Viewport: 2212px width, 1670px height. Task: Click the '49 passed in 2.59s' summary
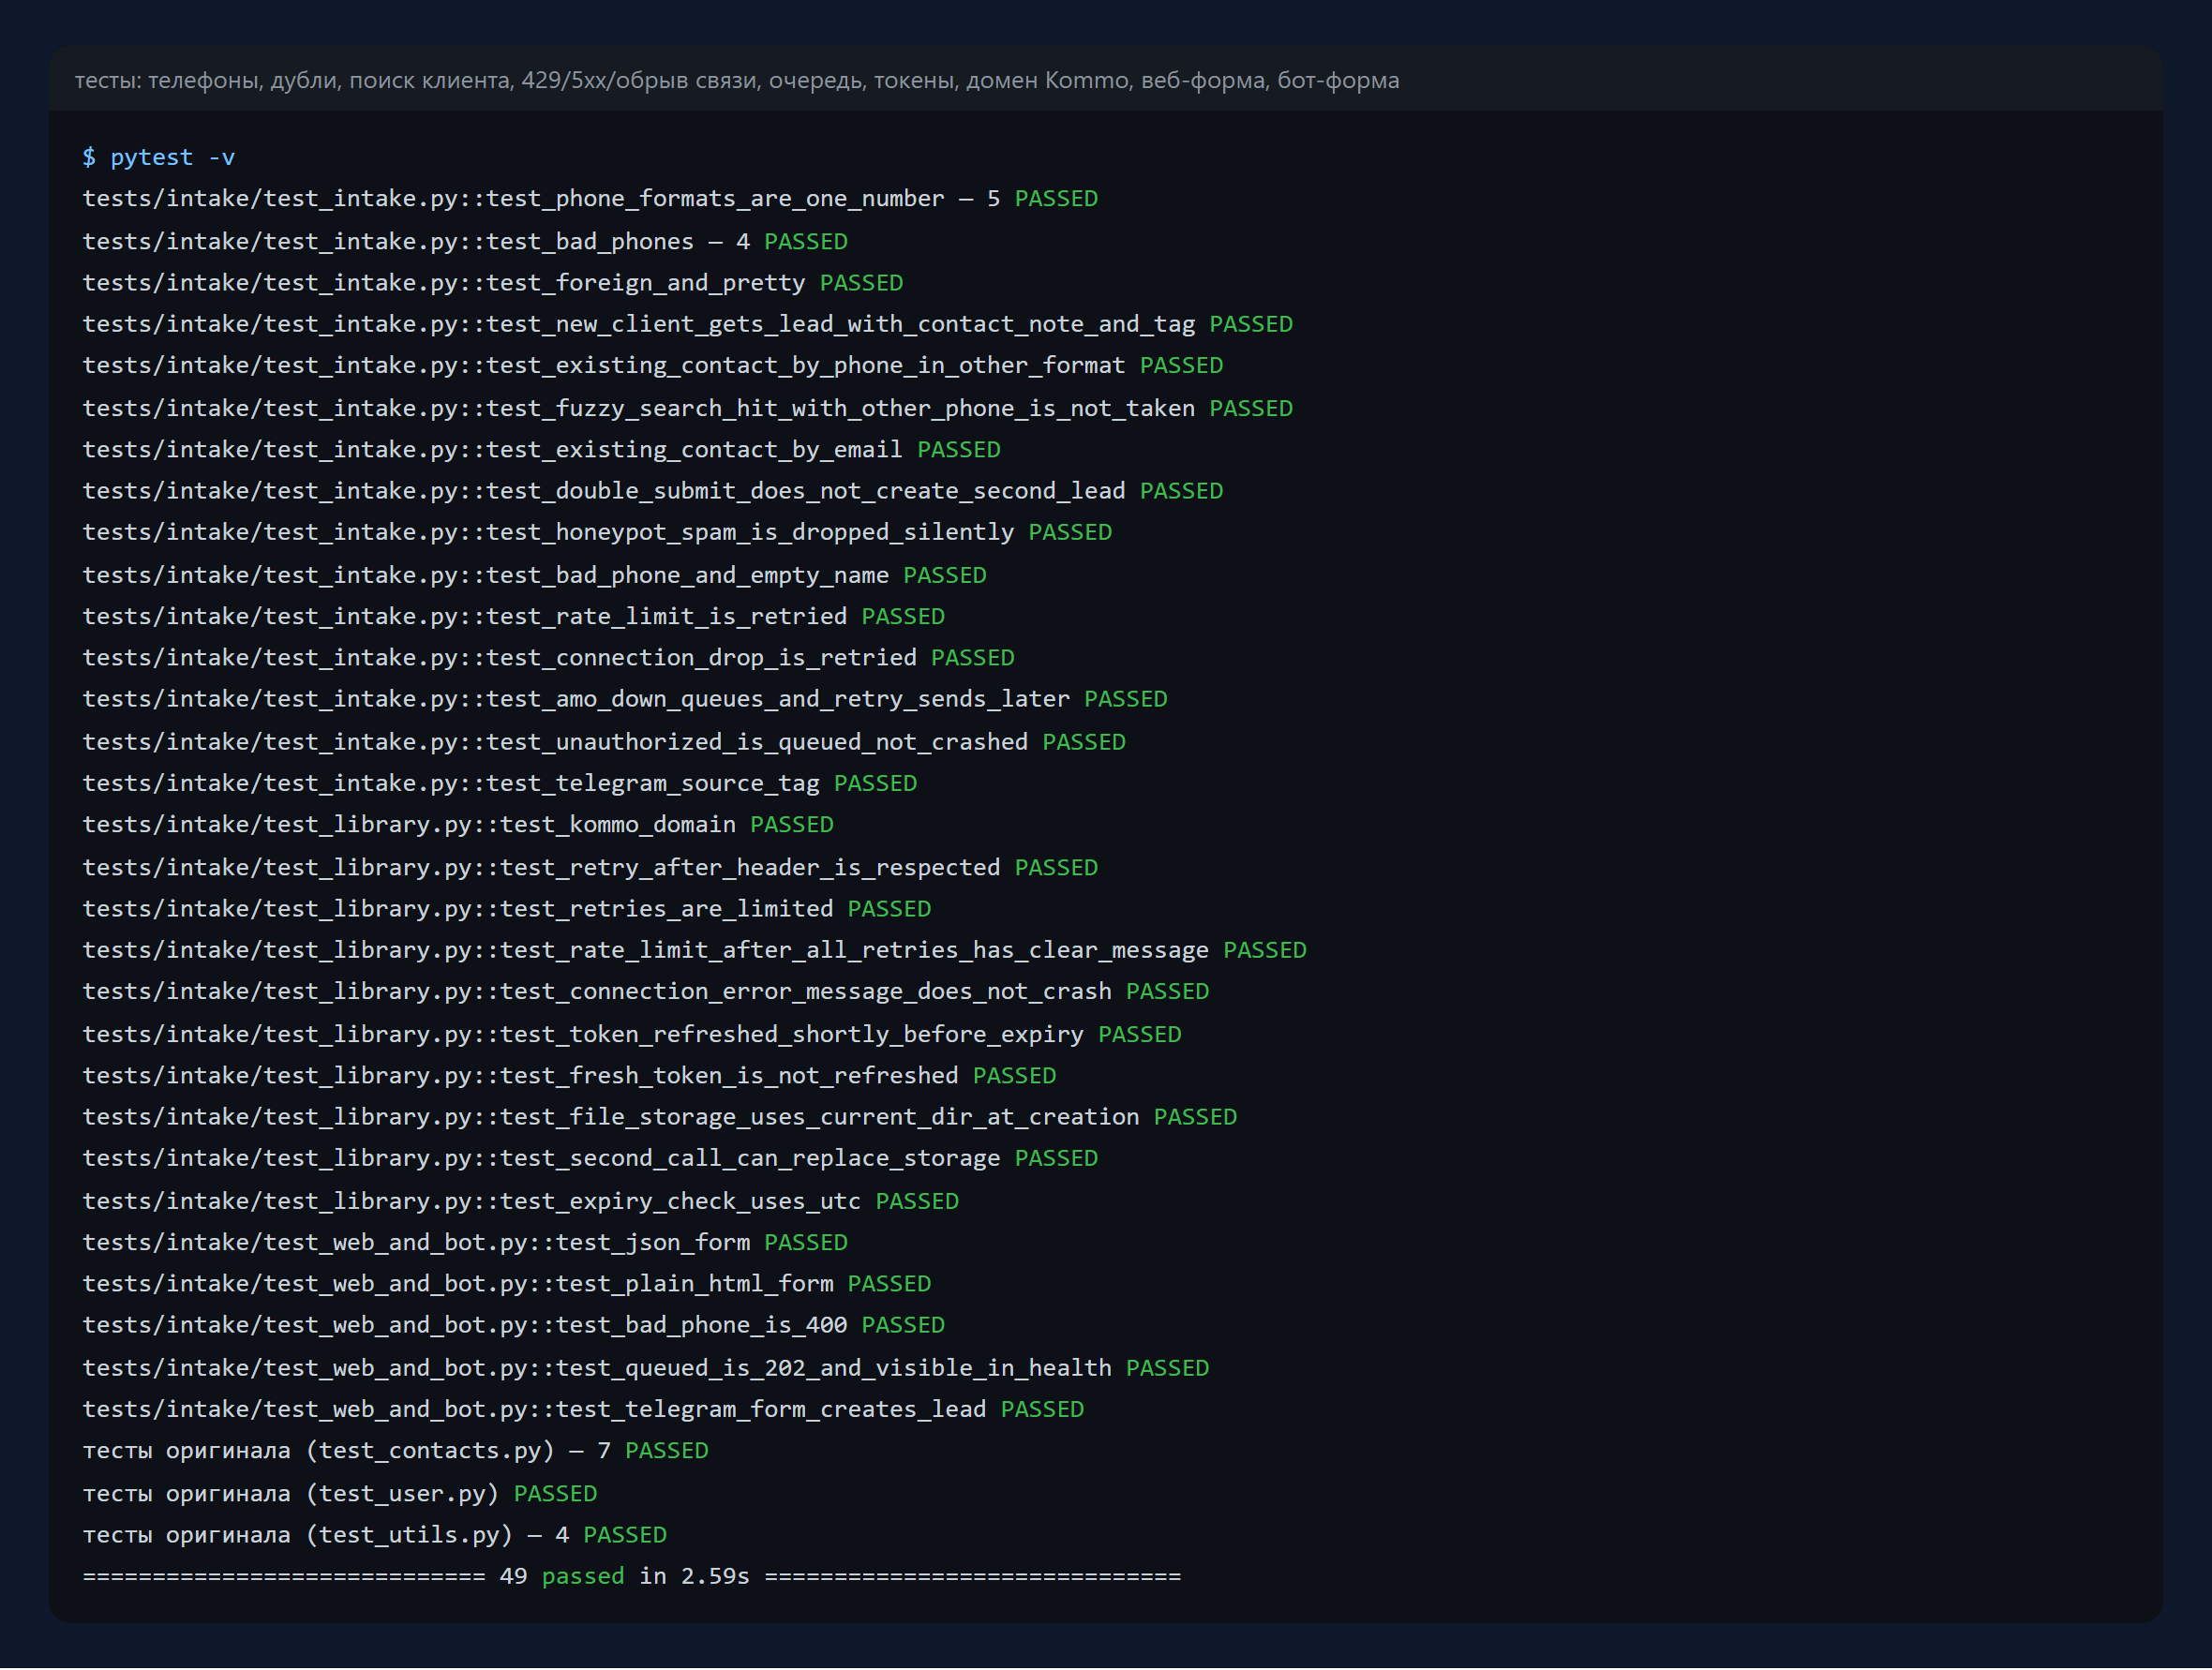click(632, 1576)
